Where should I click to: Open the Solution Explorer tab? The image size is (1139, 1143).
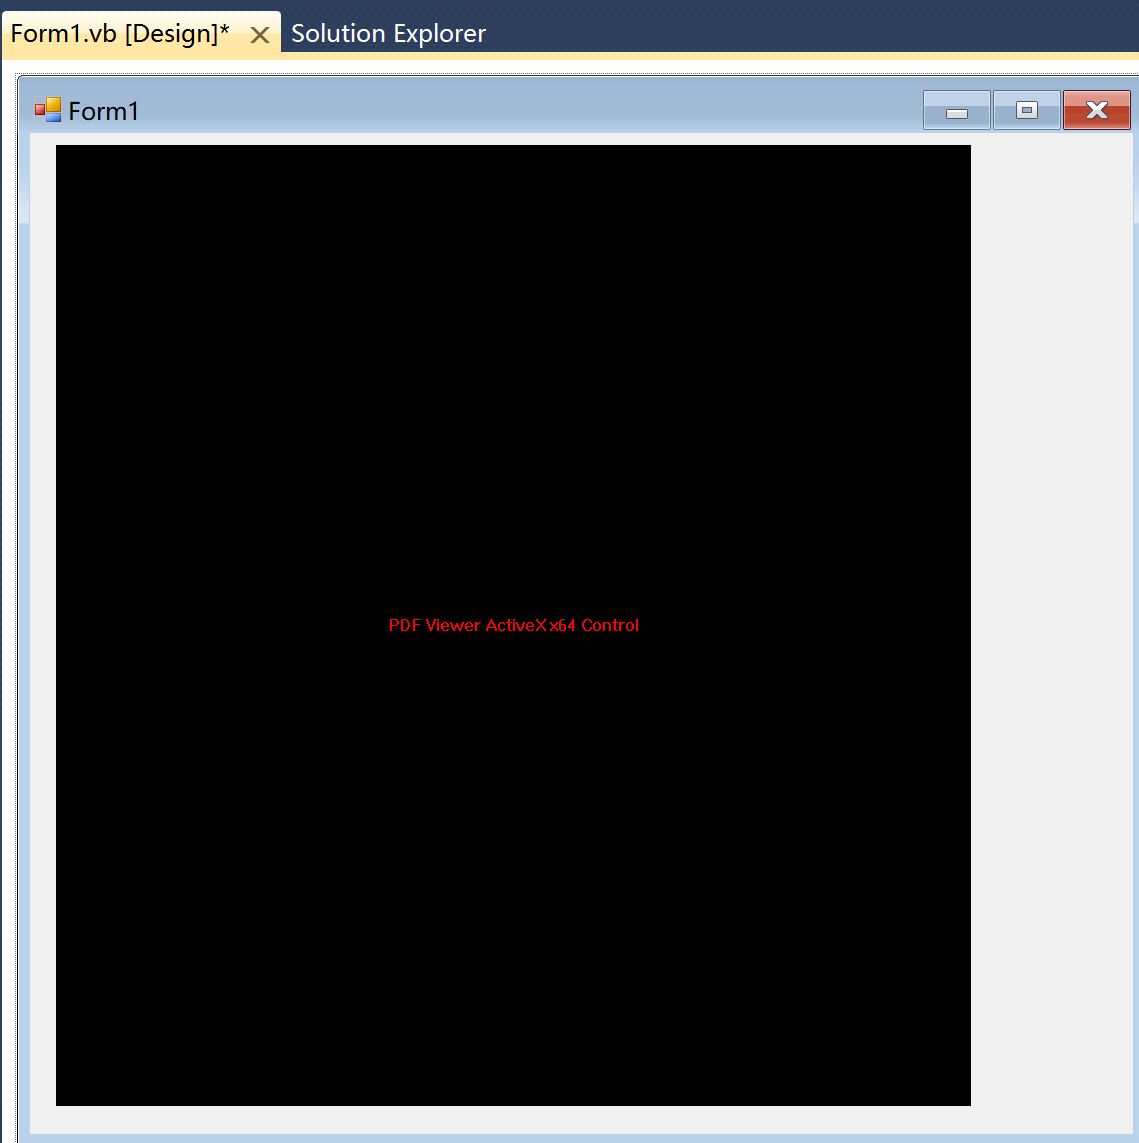coord(388,34)
